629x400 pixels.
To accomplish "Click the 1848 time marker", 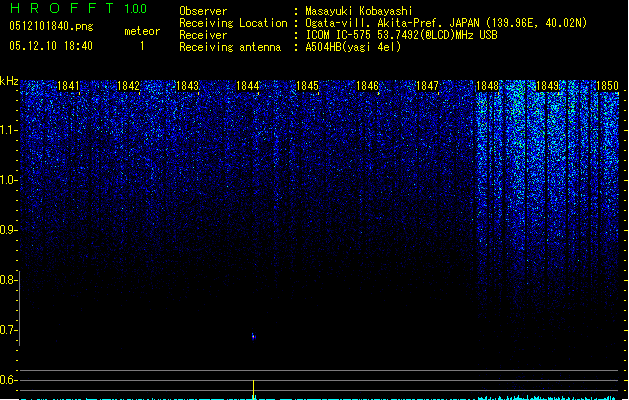I will [487, 86].
